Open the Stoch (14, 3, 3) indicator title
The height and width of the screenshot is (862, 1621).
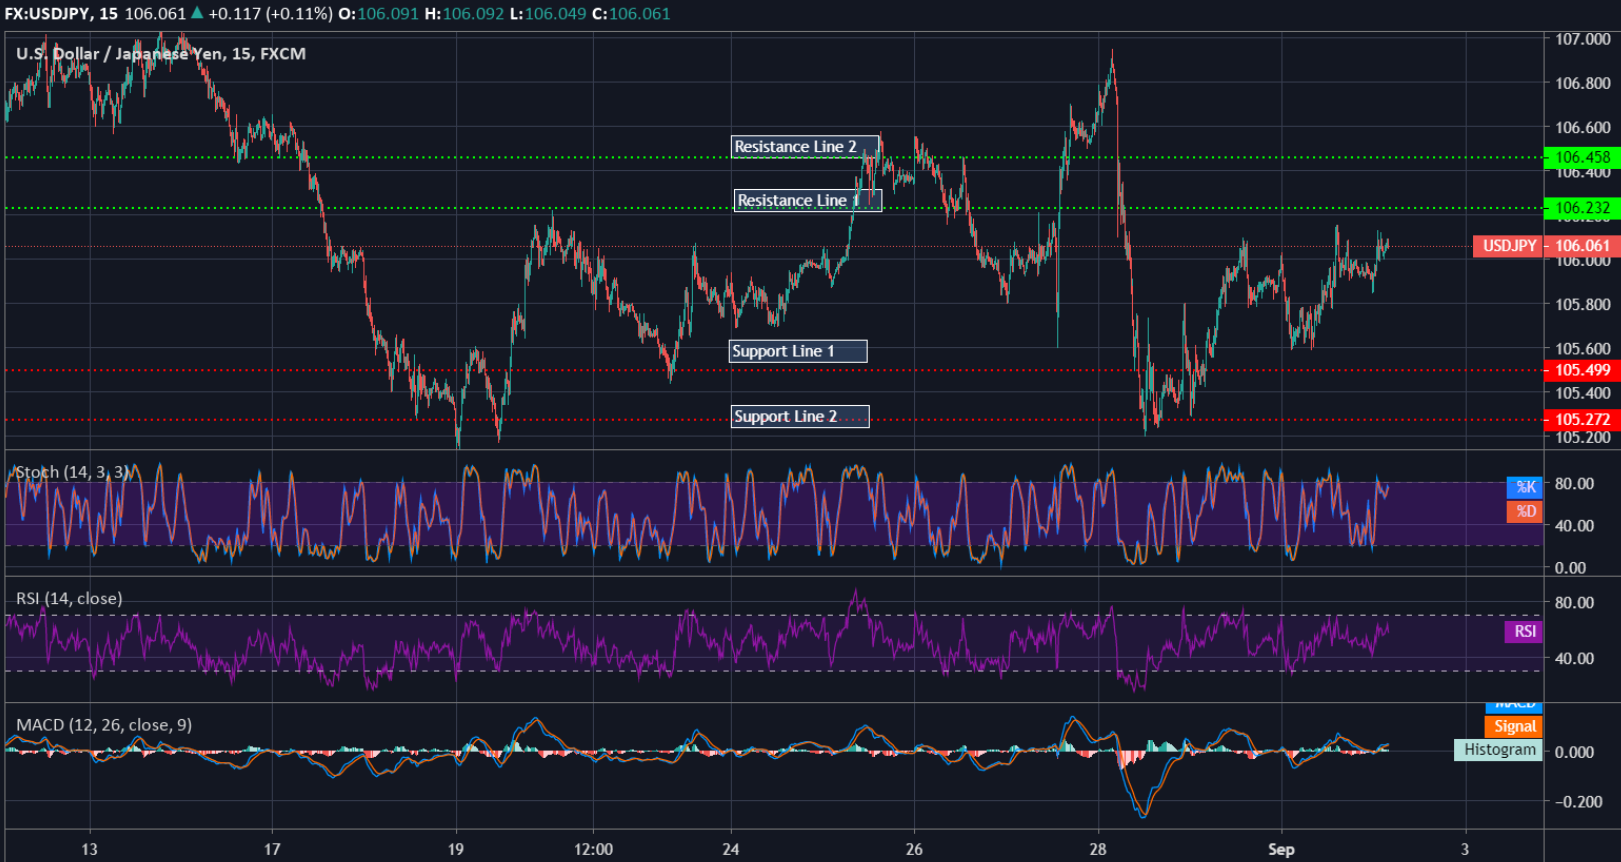73,472
